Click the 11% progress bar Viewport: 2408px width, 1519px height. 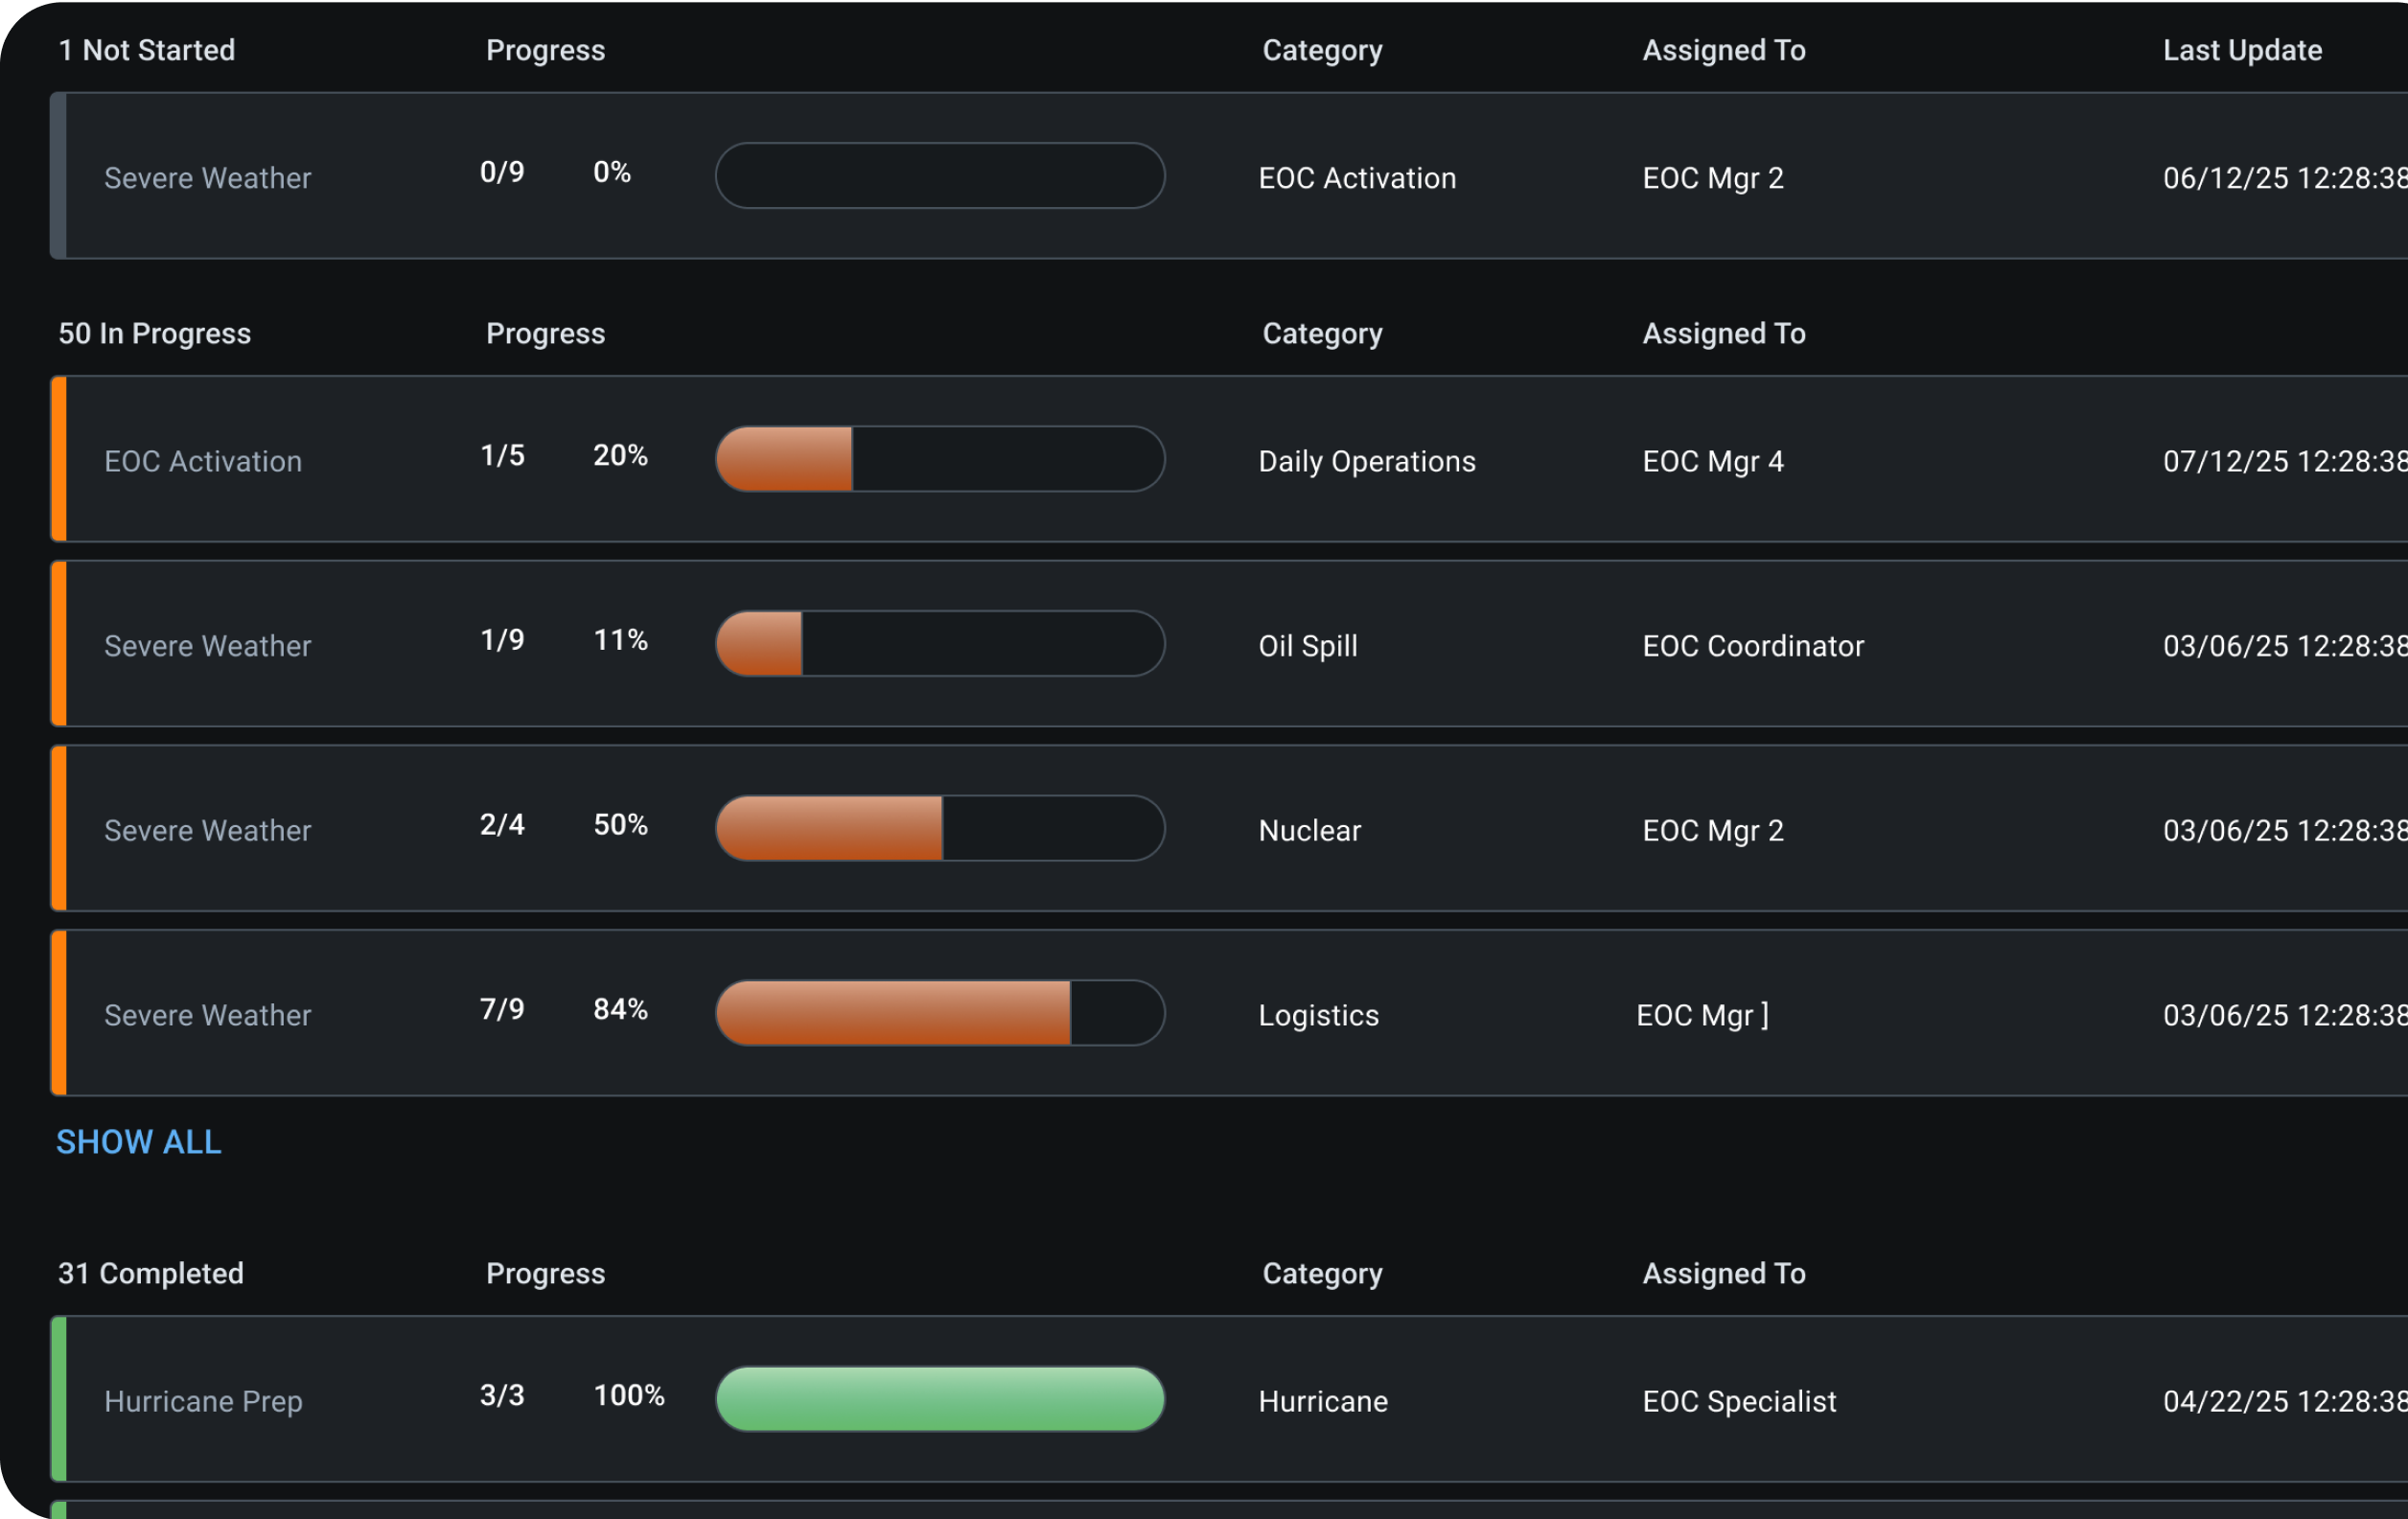click(939, 644)
